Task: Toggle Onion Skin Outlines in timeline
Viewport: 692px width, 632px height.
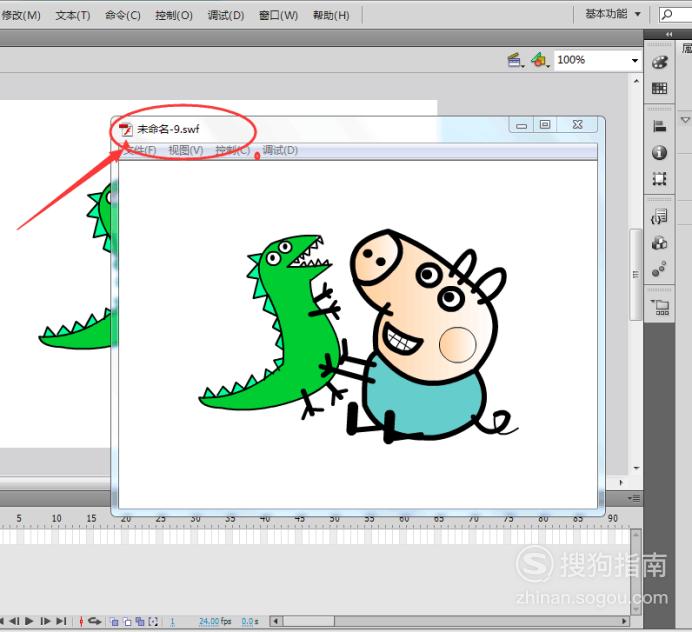Action: 127,622
